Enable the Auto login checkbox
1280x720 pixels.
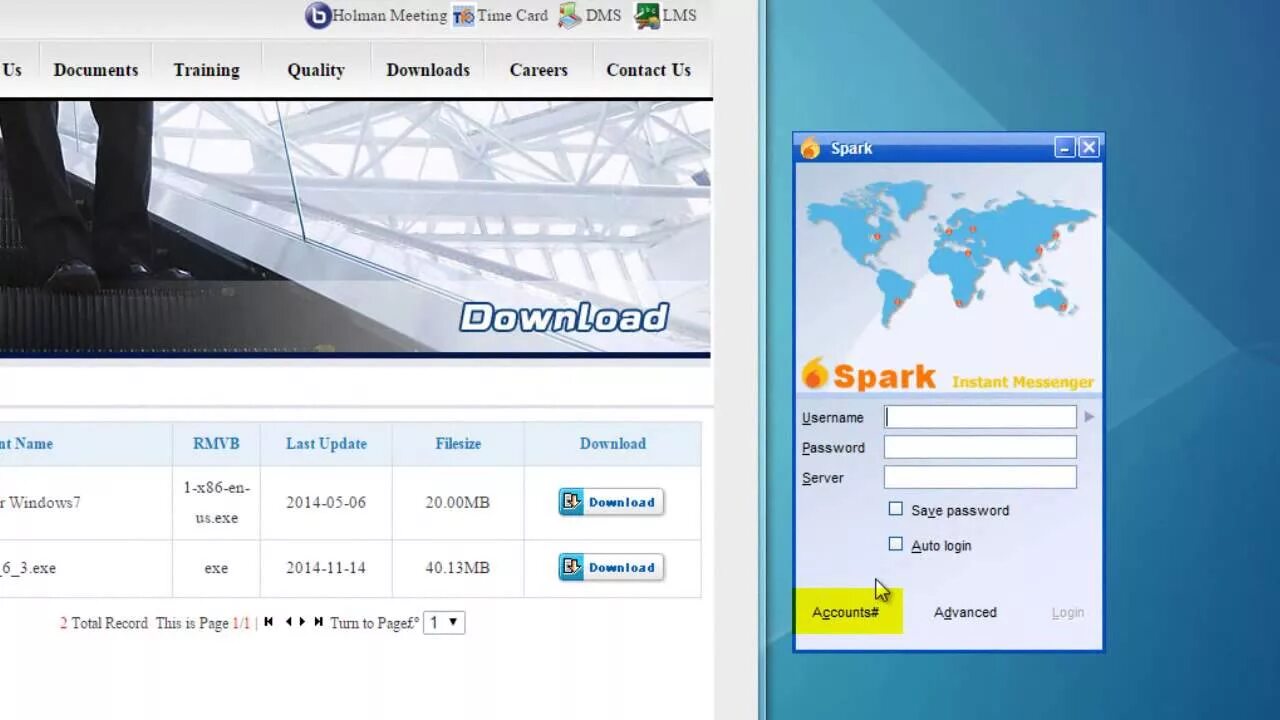point(895,544)
